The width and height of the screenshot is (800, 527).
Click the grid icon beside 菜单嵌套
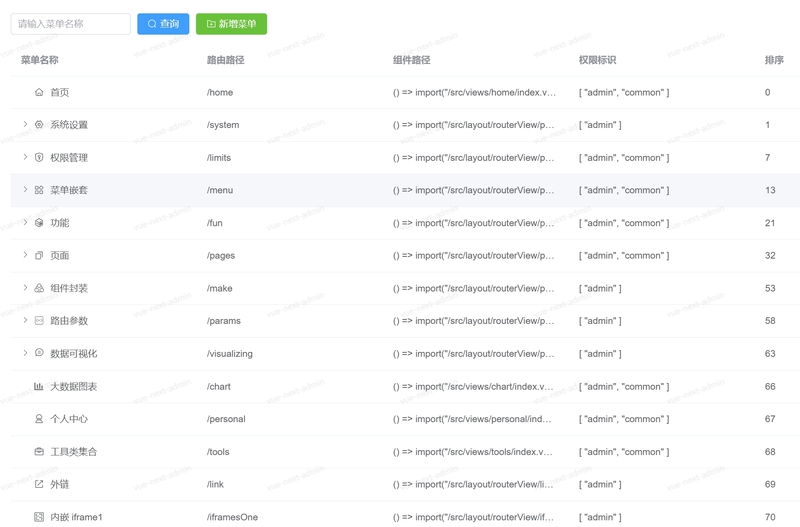coord(39,190)
